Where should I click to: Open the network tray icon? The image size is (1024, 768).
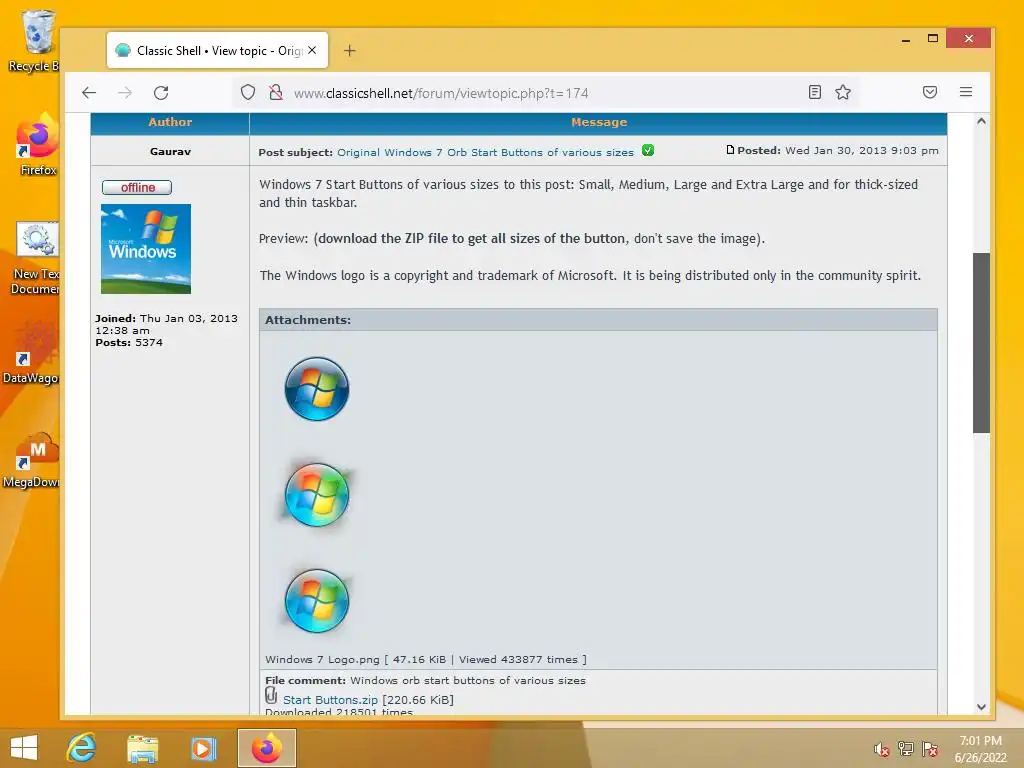[906, 749]
